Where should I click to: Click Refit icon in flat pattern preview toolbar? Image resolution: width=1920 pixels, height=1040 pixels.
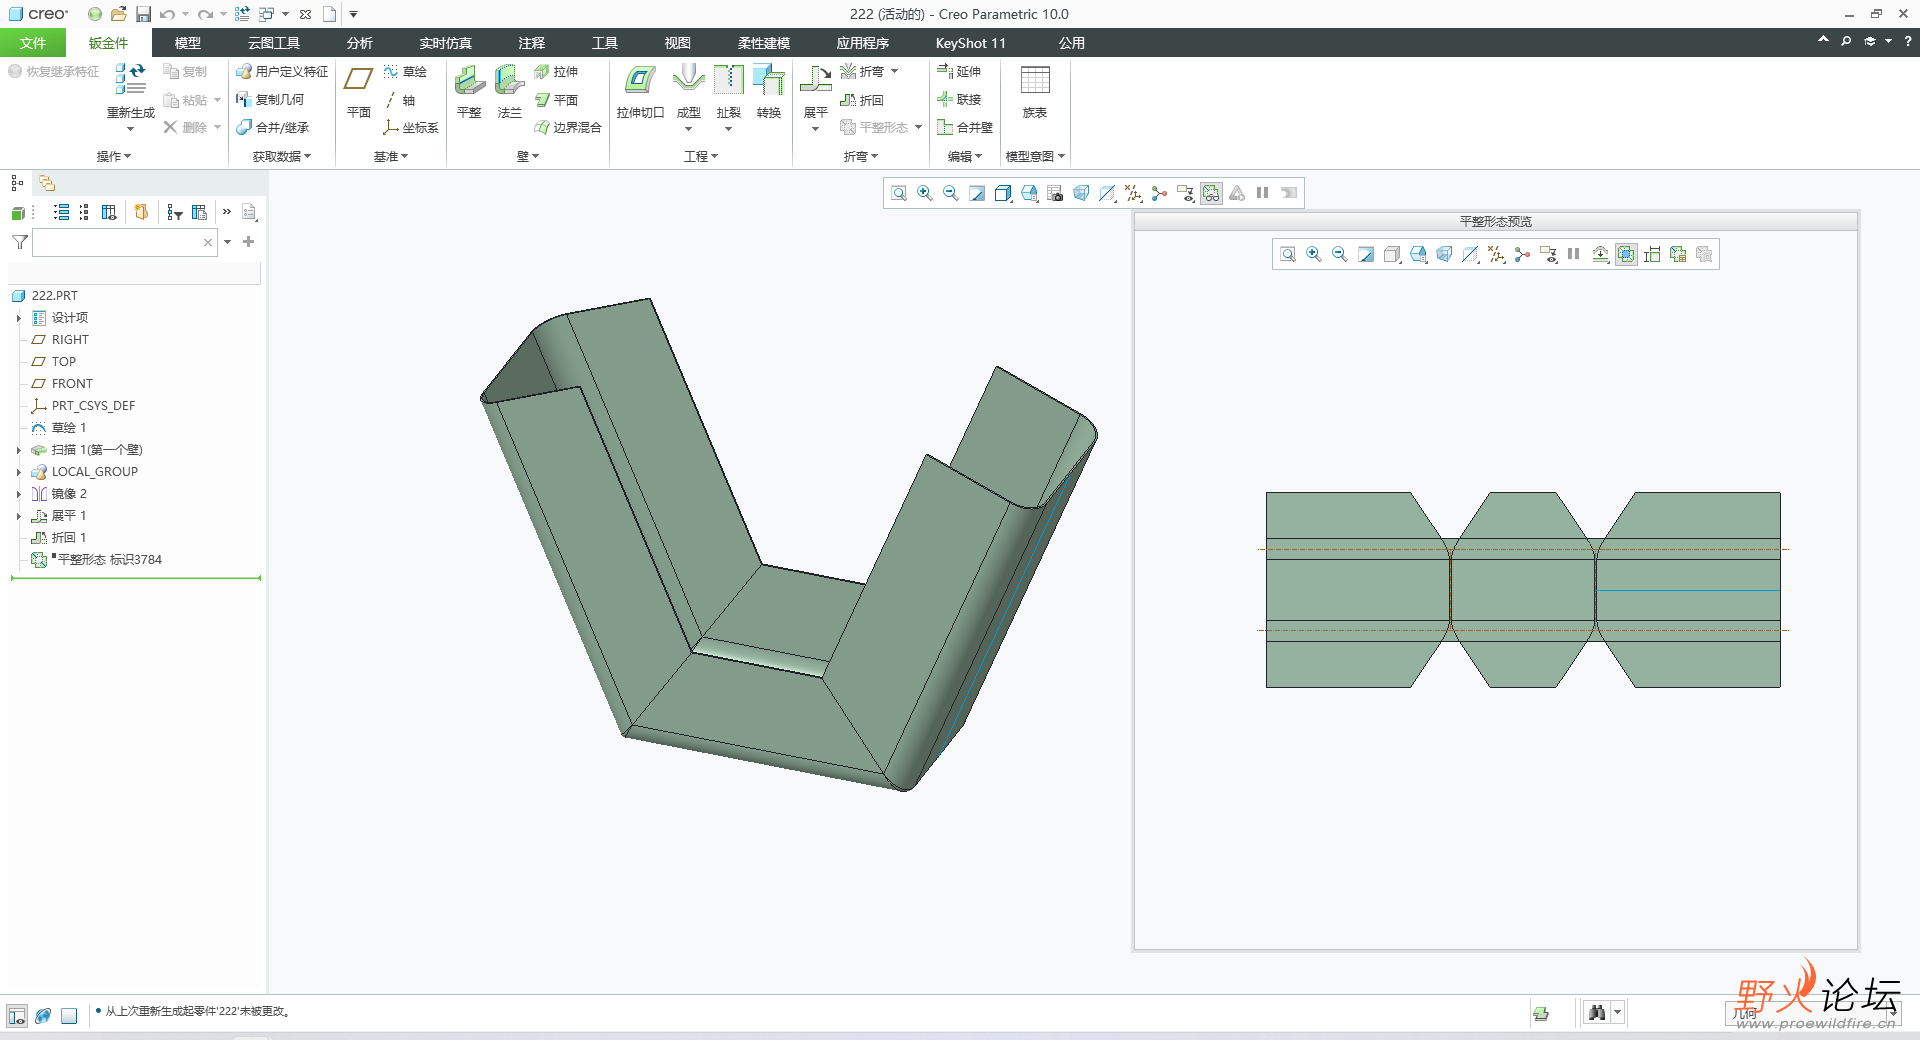pyautogui.click(x=1288, y=254)
